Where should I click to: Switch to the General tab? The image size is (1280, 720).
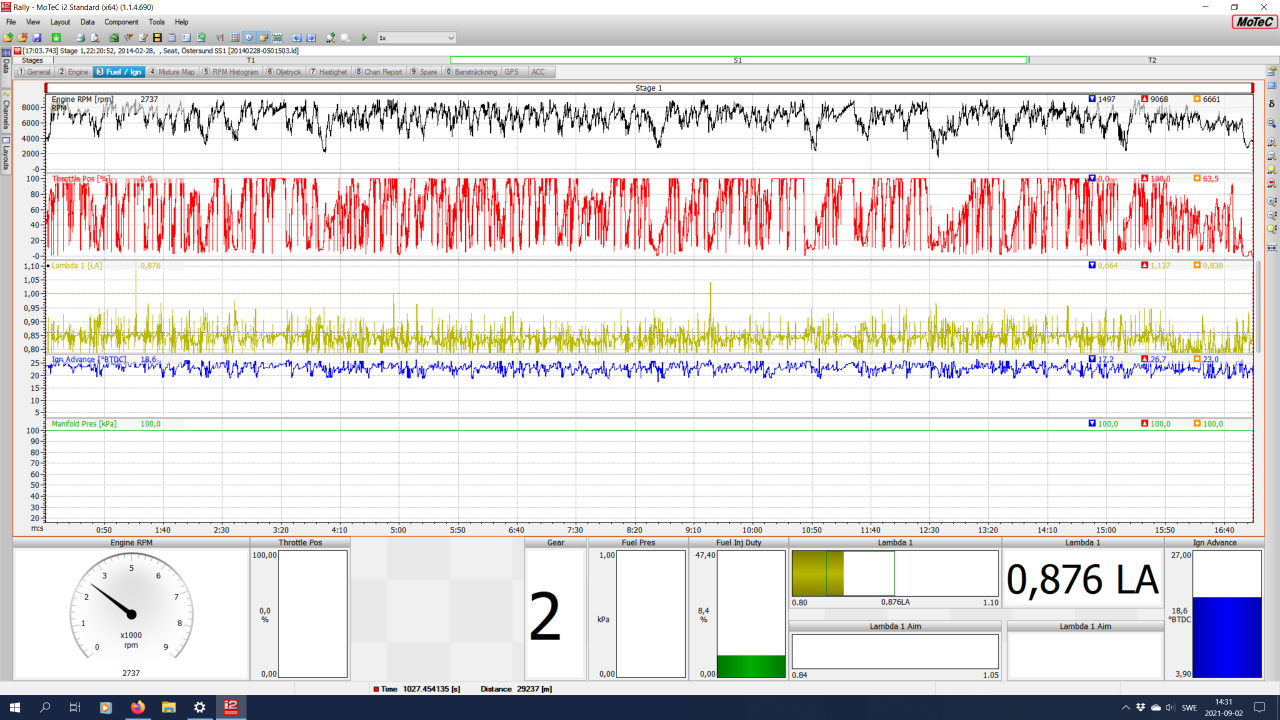coord(34,72)
